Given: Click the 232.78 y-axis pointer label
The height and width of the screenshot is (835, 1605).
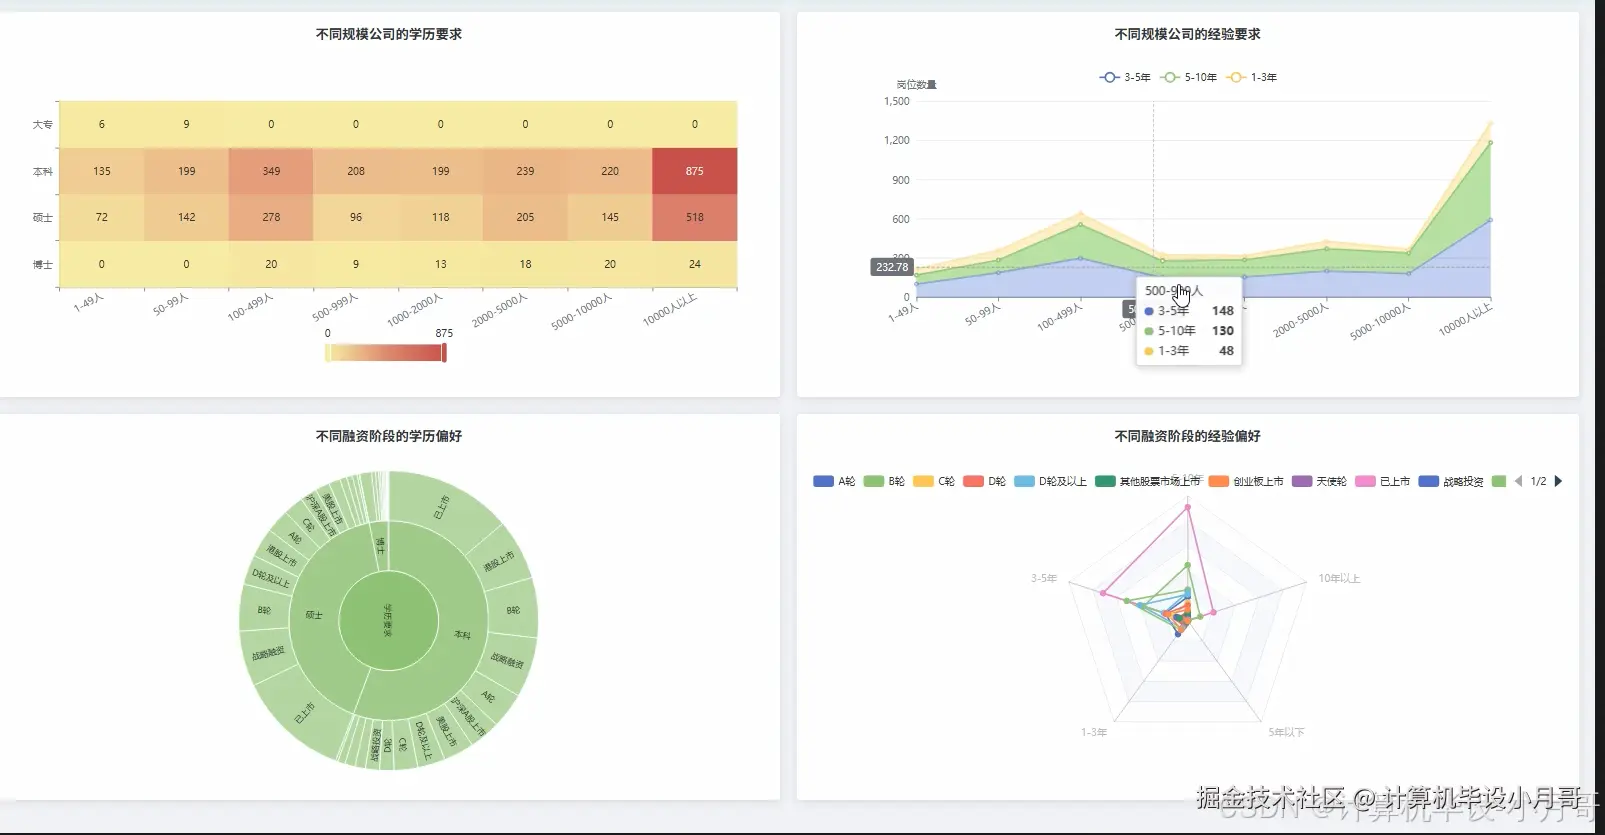Looking at the screenshot, I should pos(892,267).
